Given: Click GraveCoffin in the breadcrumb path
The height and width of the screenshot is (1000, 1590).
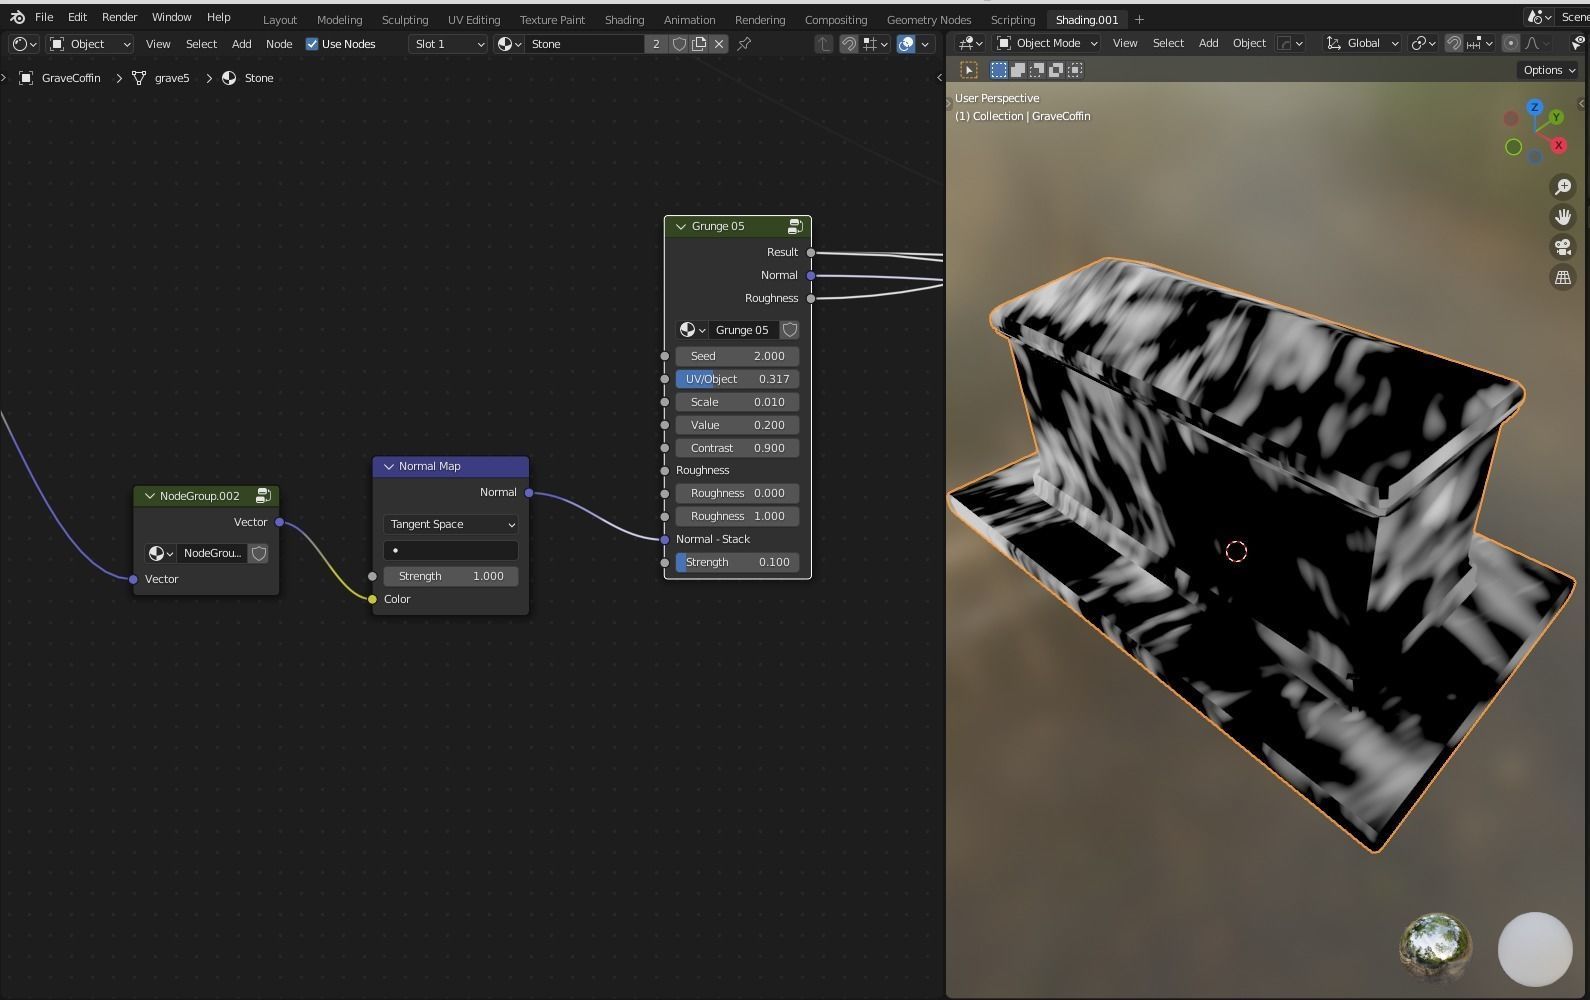Looking at the screenshot, I should [71, 78].
